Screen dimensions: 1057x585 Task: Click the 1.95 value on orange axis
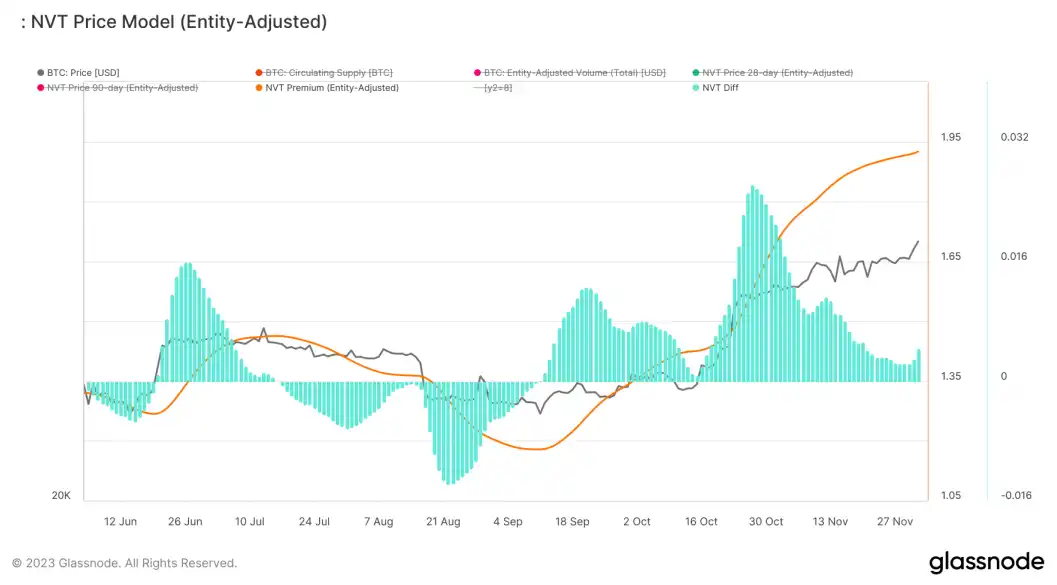tap(950, 137)
